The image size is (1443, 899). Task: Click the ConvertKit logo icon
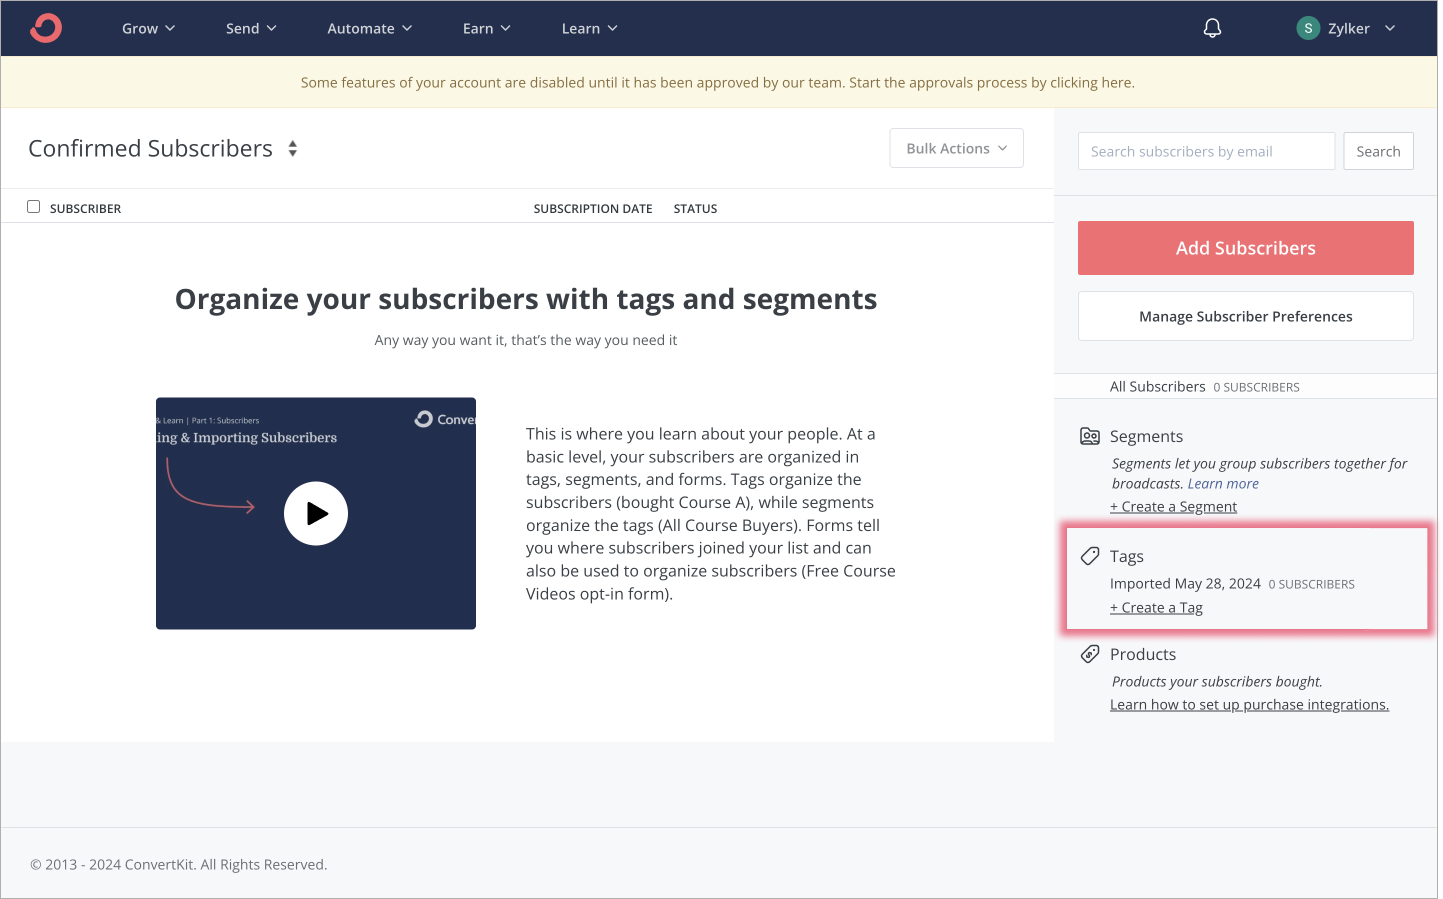(46, 28)
